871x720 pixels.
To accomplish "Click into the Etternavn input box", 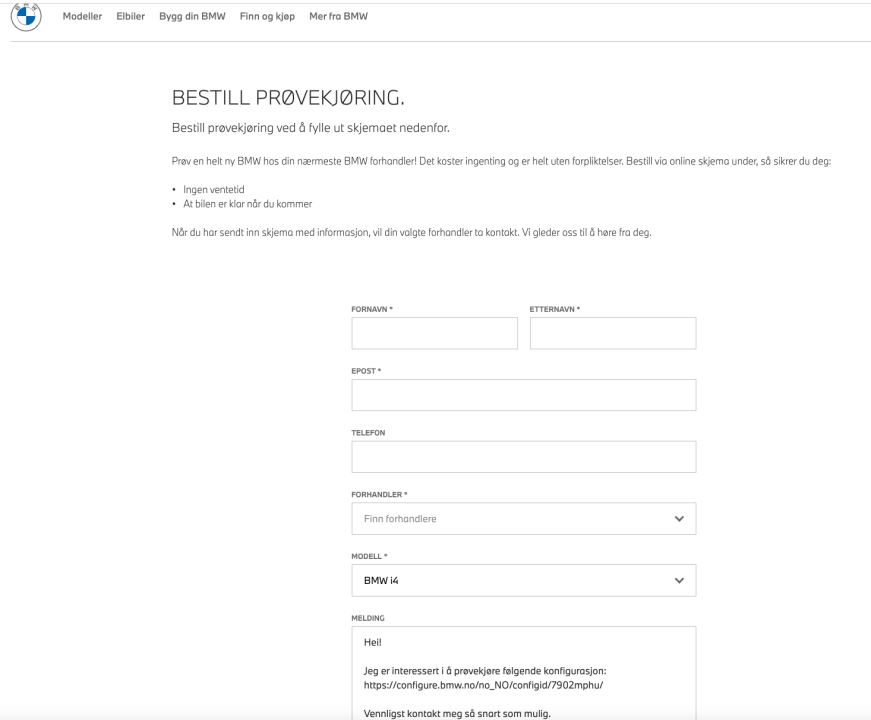I will pos(612,334).
